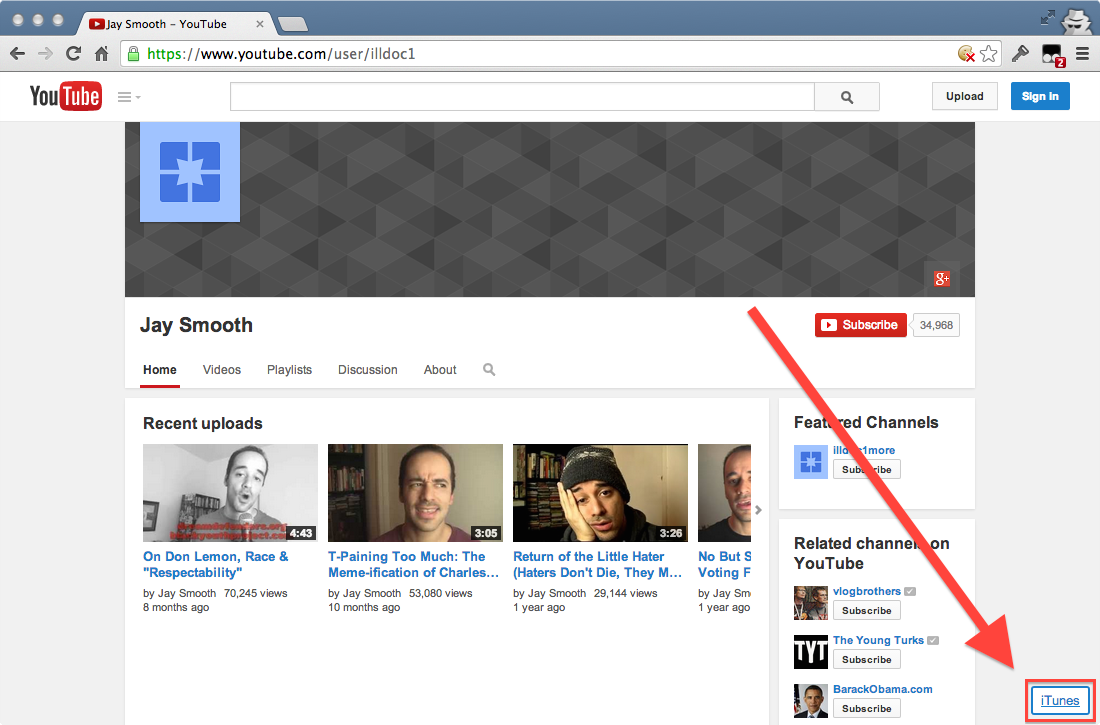
Task: Open the illdoc1more featured channel link
Action: point(864,450)
